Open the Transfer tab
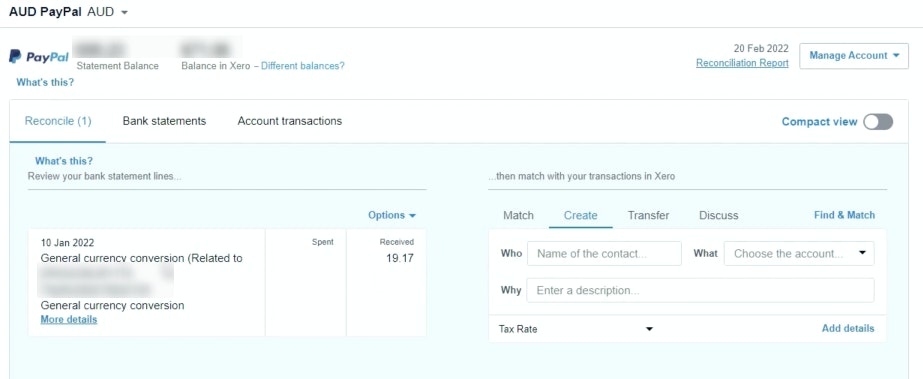This screenshot has width=923, height=379. click(648, 215)
